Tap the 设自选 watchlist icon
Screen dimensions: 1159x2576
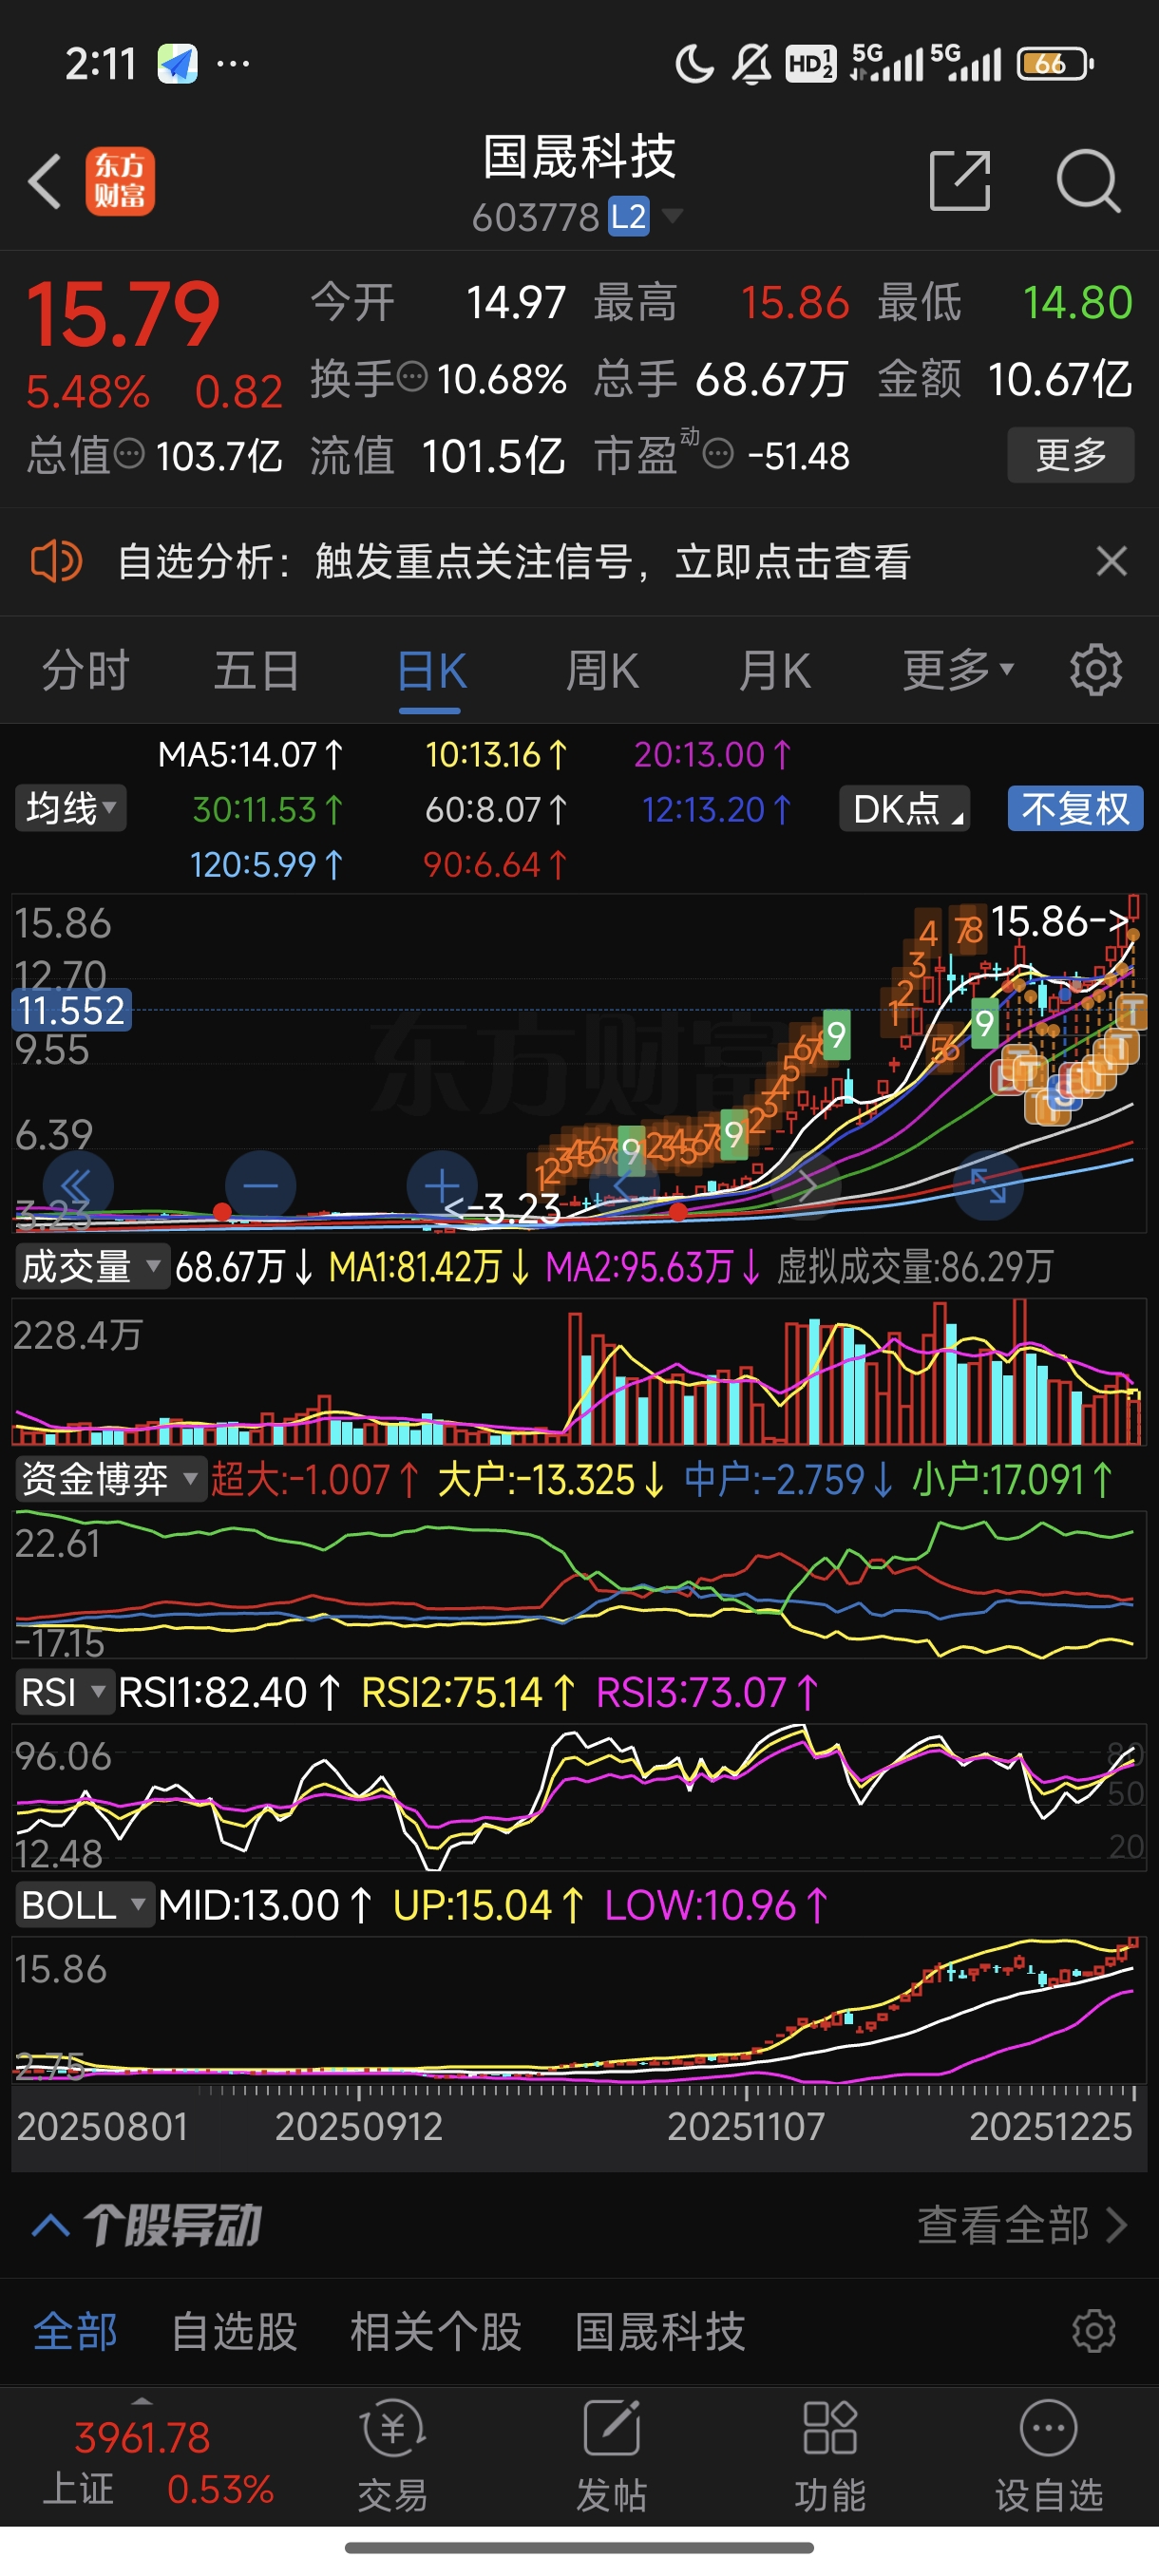(x=1049, y=2456)
